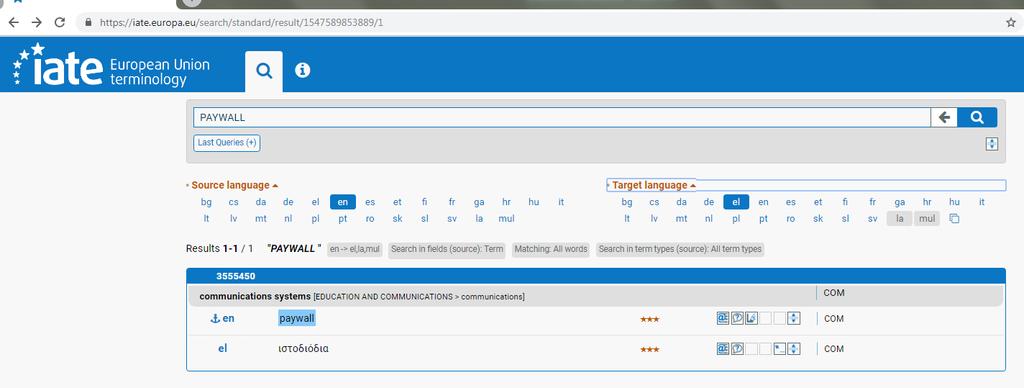The image size is (1024, 388).
Task: Click the browser address bar URL
Action: [242, 22]
